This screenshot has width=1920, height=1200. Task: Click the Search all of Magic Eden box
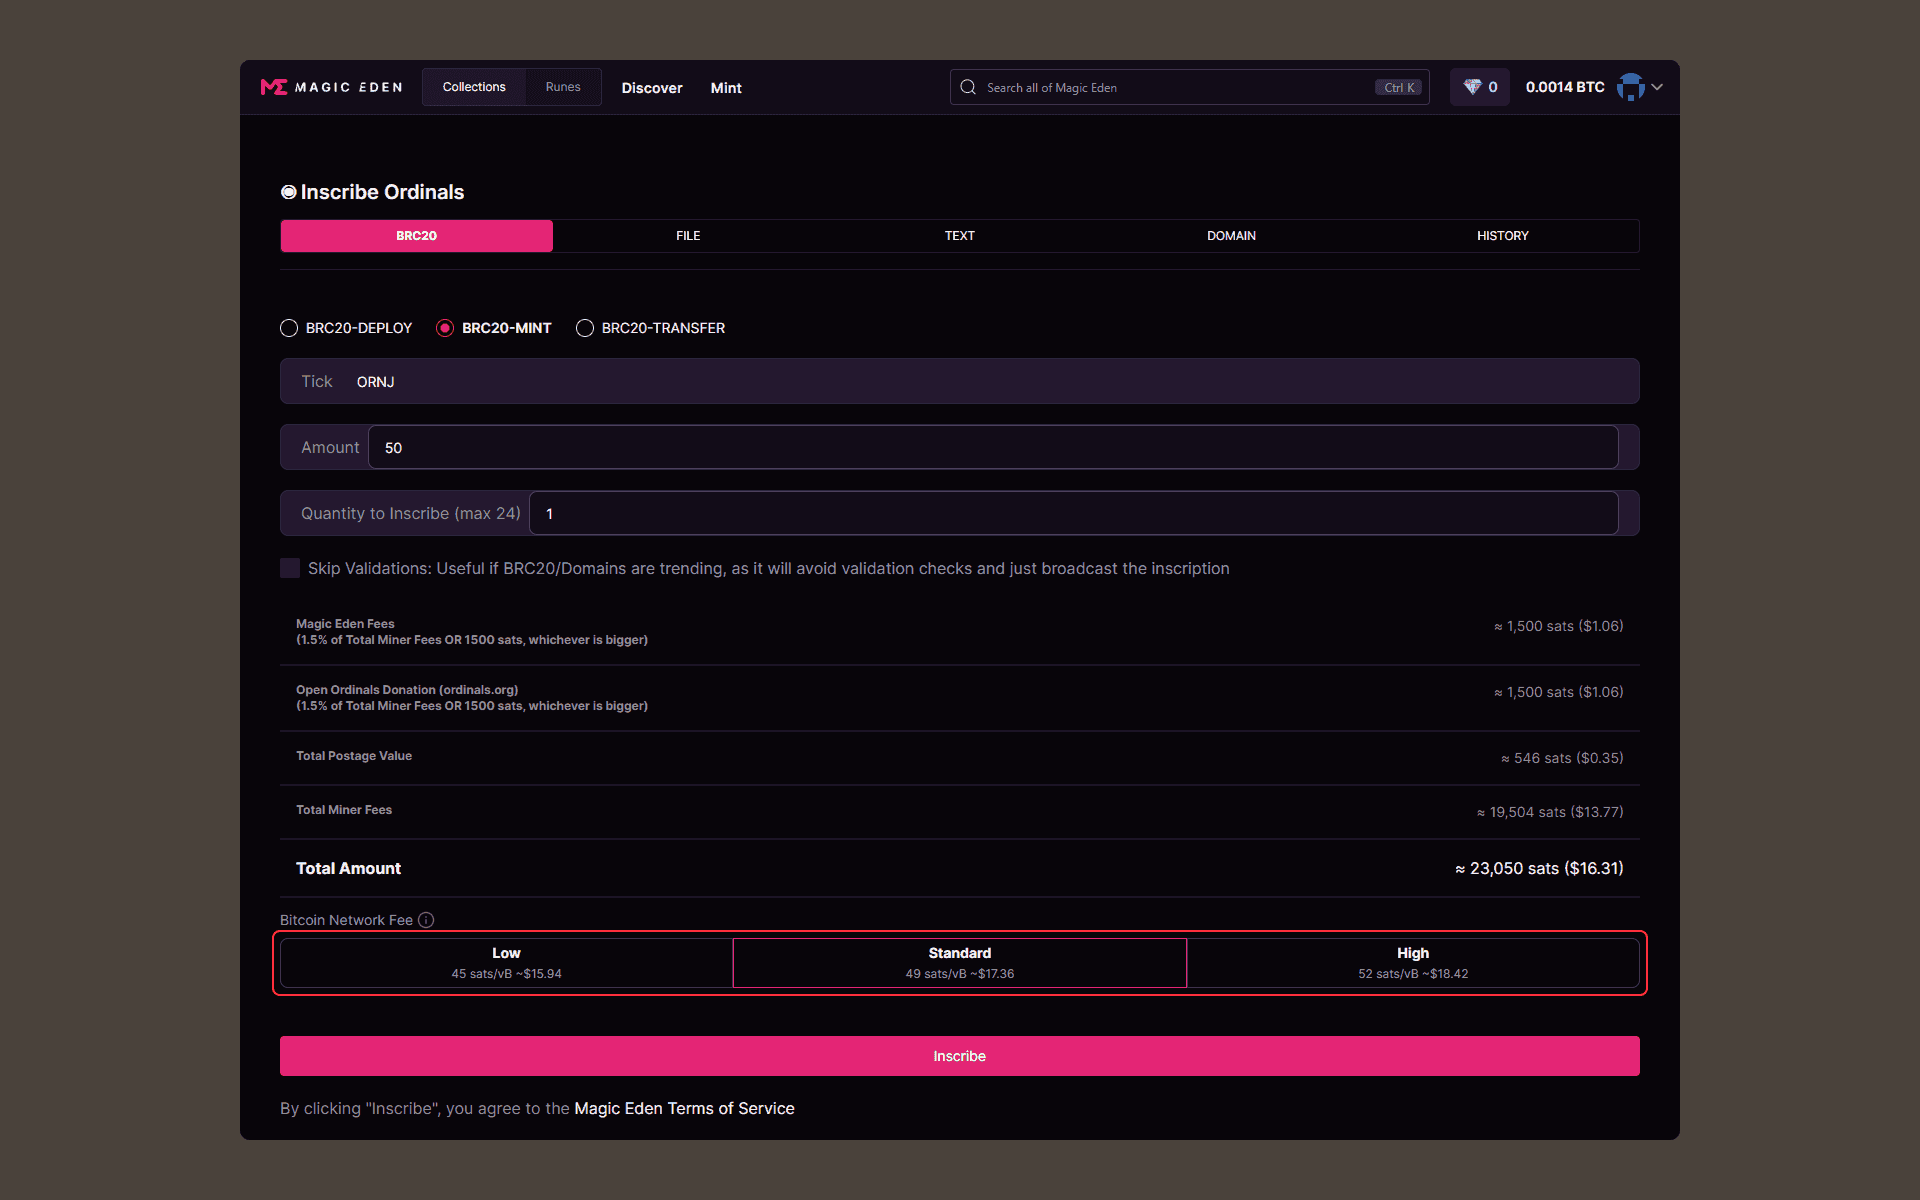[1189, 87]
